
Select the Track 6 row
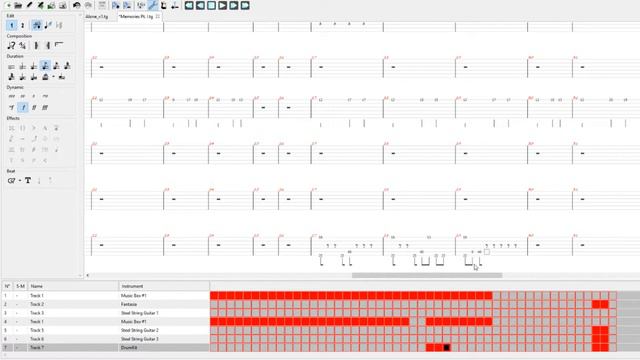pos(105,339)
